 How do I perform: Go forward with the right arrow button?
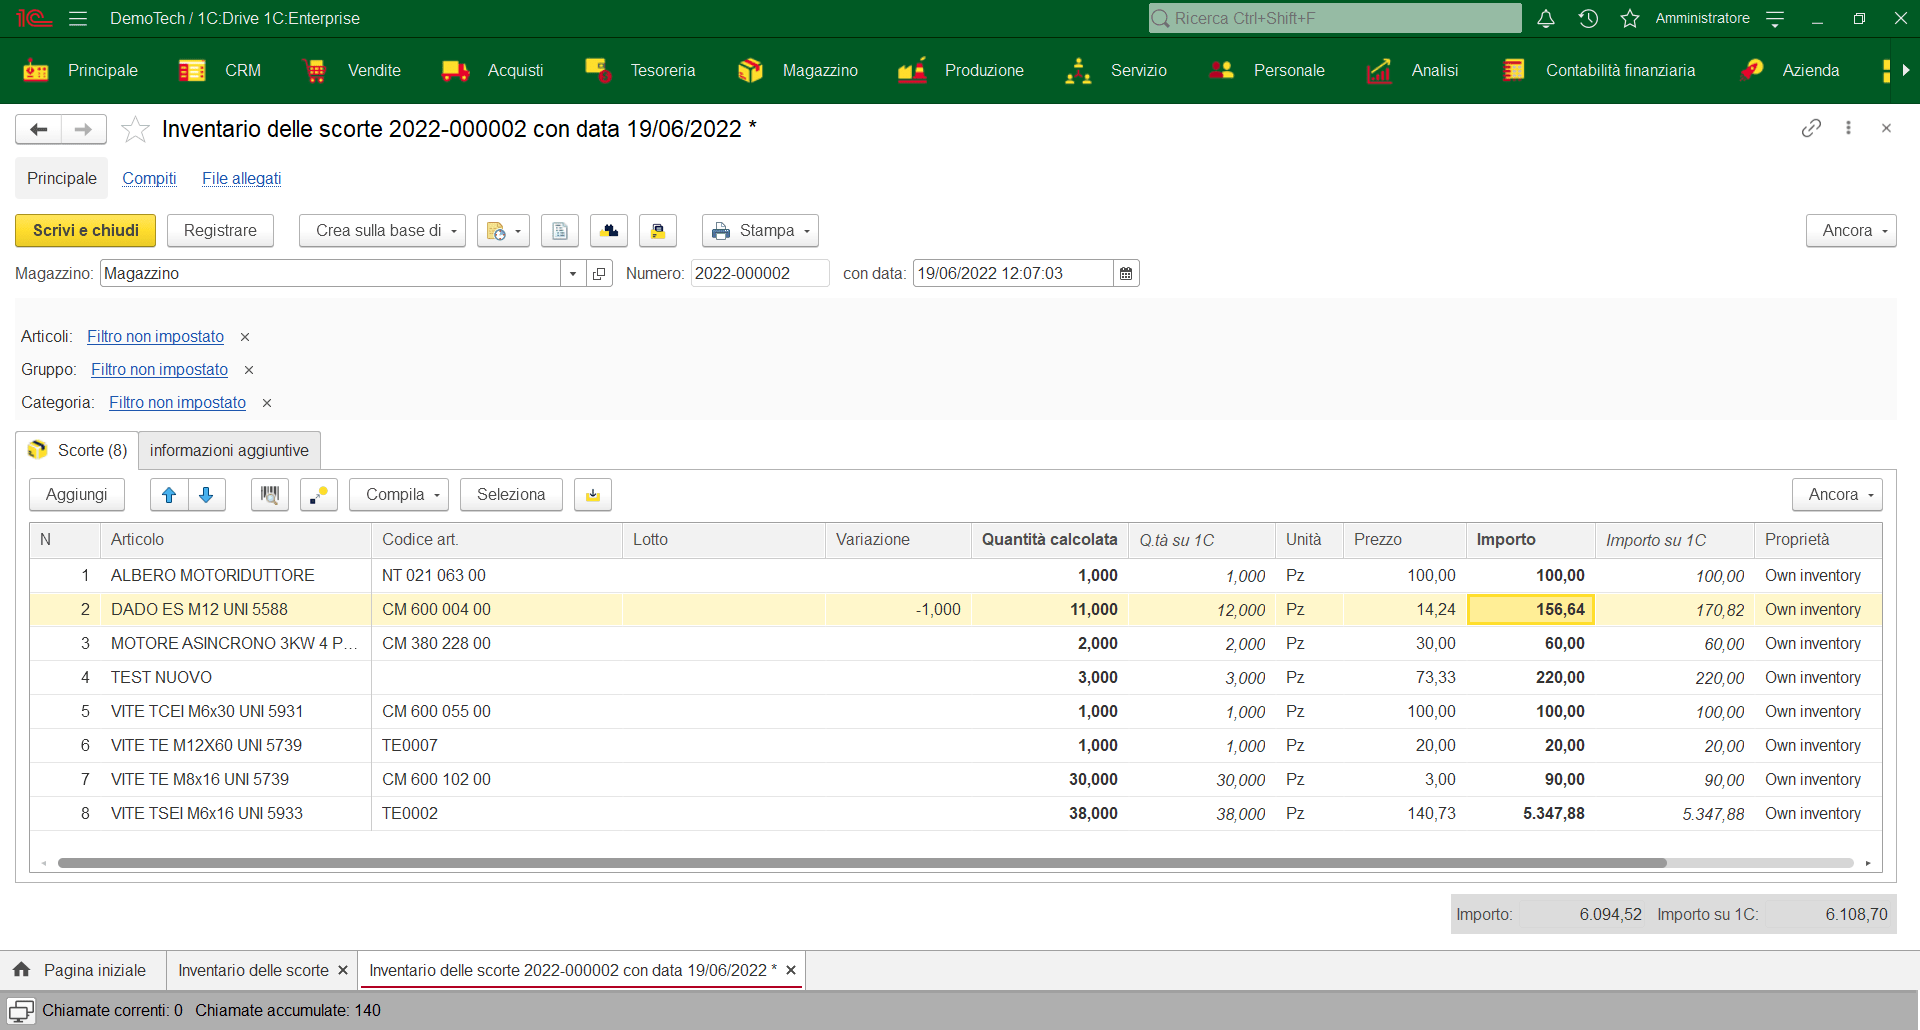[83, 129]
